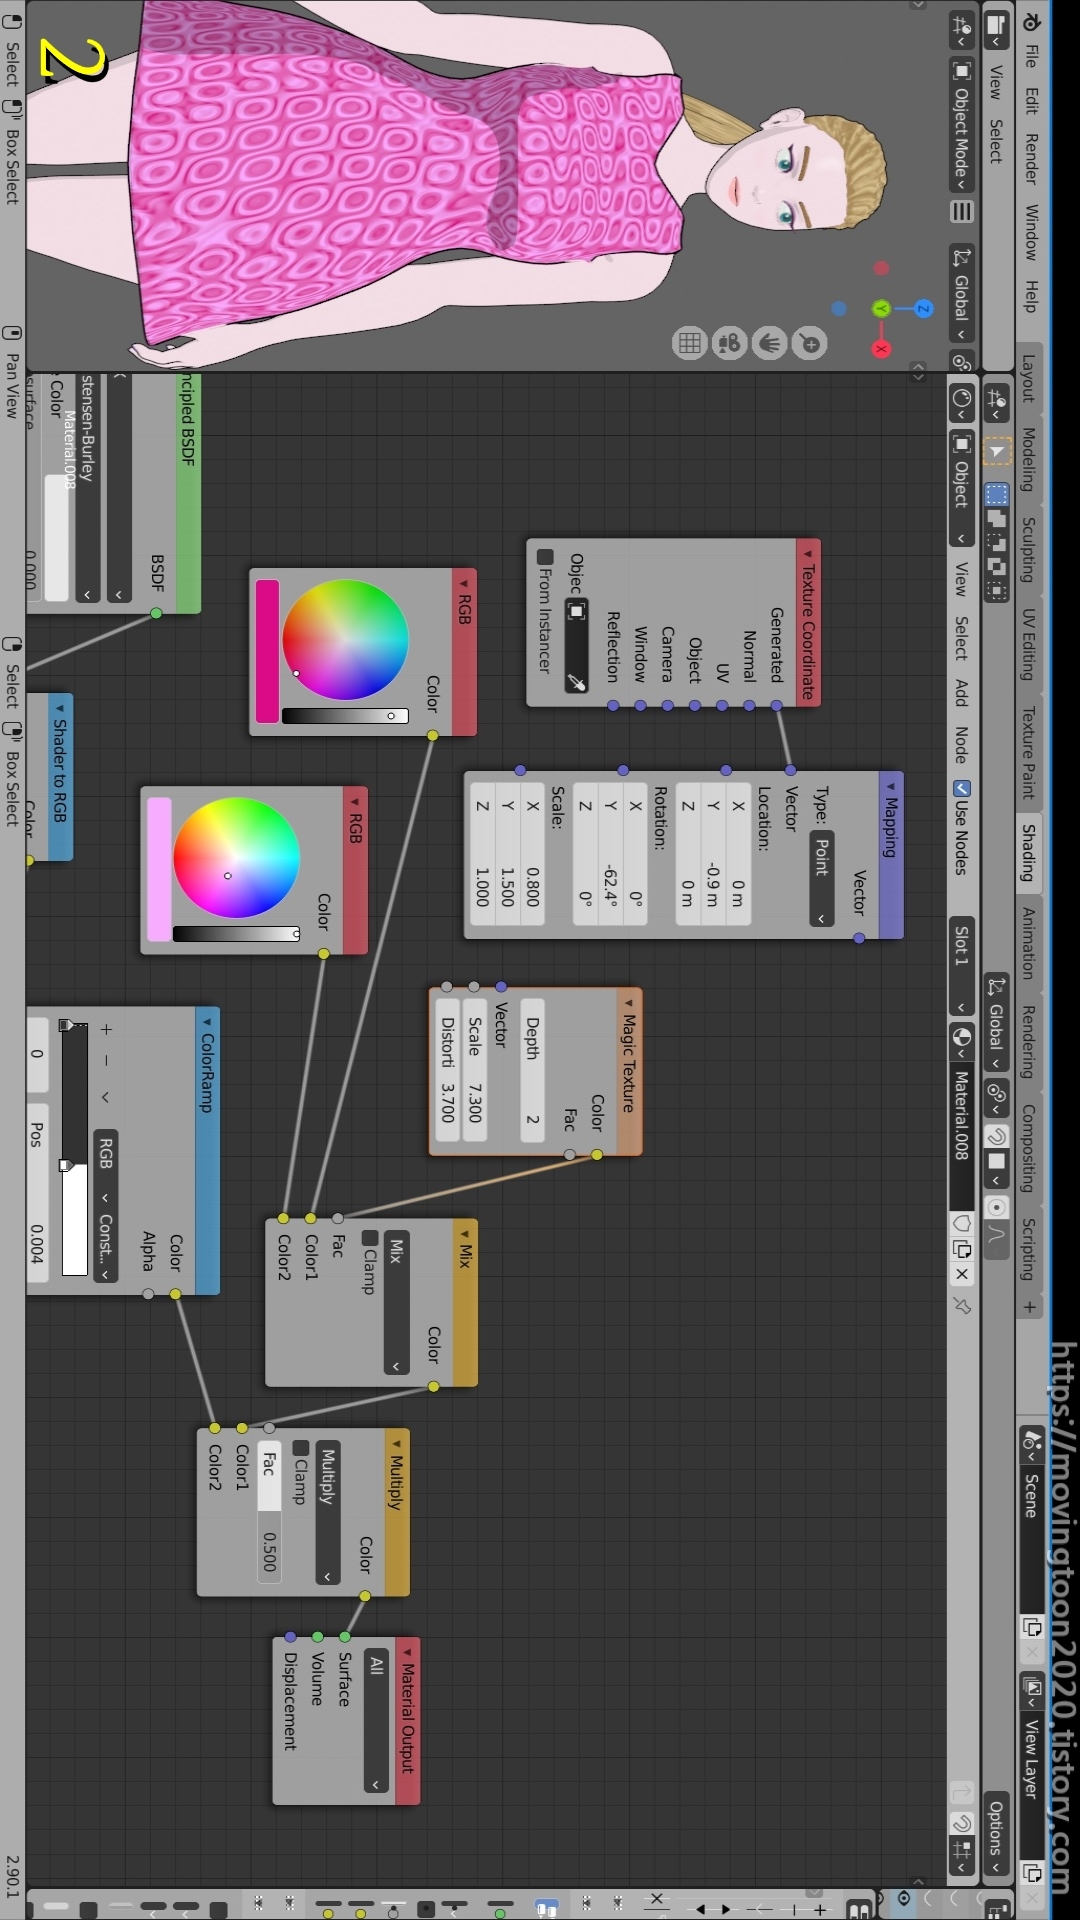Click the Scene browse icon
This screenshot has height=1920, width=1080.
1032,1444
